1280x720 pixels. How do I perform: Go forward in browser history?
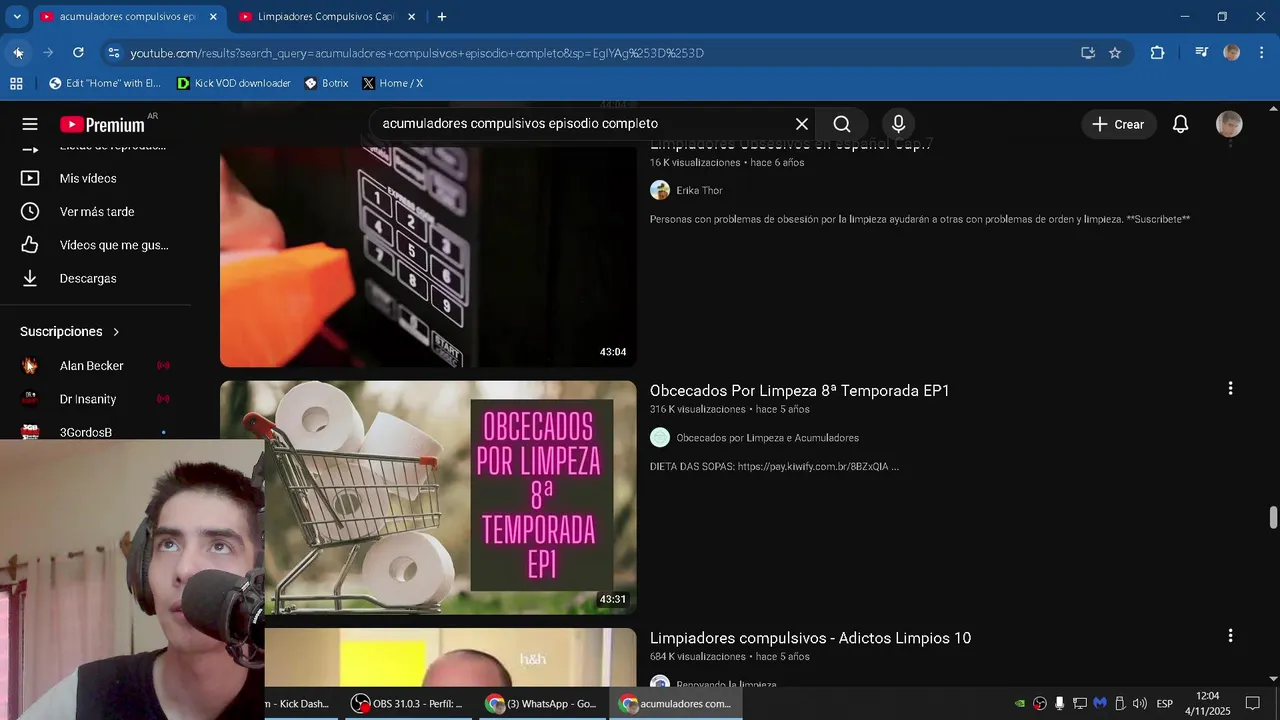coord(48,53)
